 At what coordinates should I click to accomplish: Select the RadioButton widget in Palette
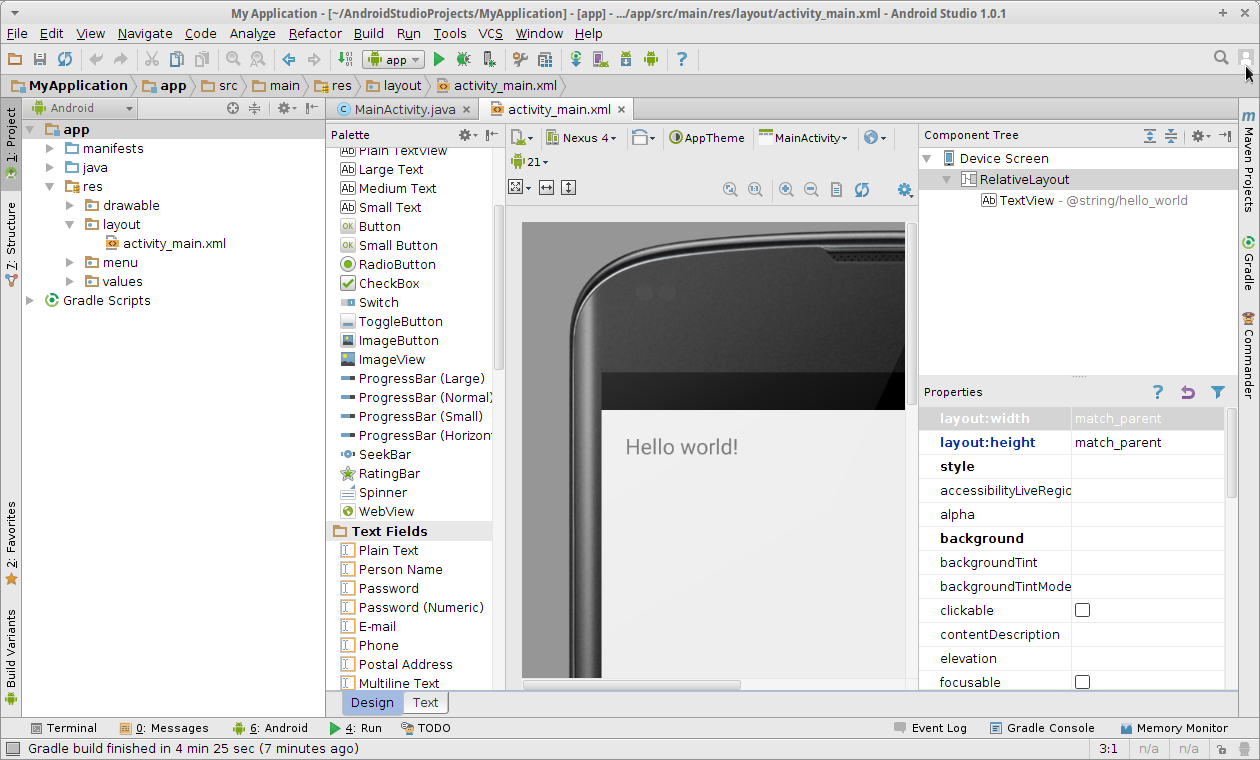pyautogui.click(x=397, y=265)
